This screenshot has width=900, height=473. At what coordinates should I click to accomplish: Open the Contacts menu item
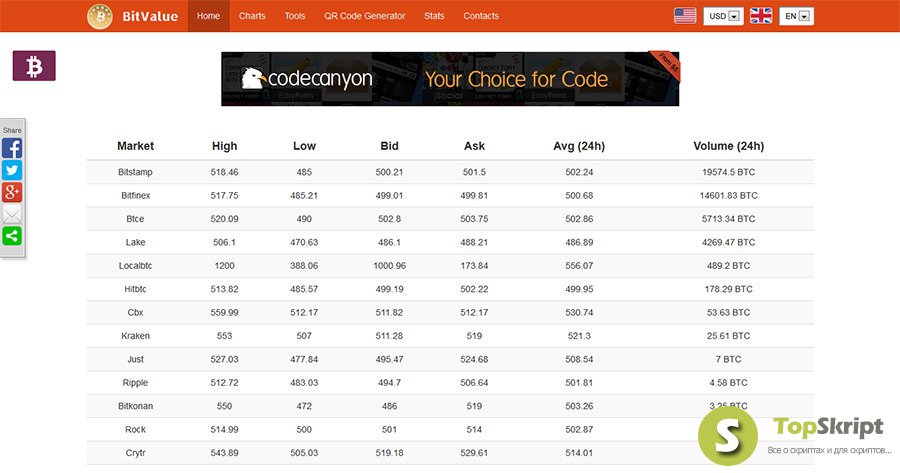pos(481,16)
